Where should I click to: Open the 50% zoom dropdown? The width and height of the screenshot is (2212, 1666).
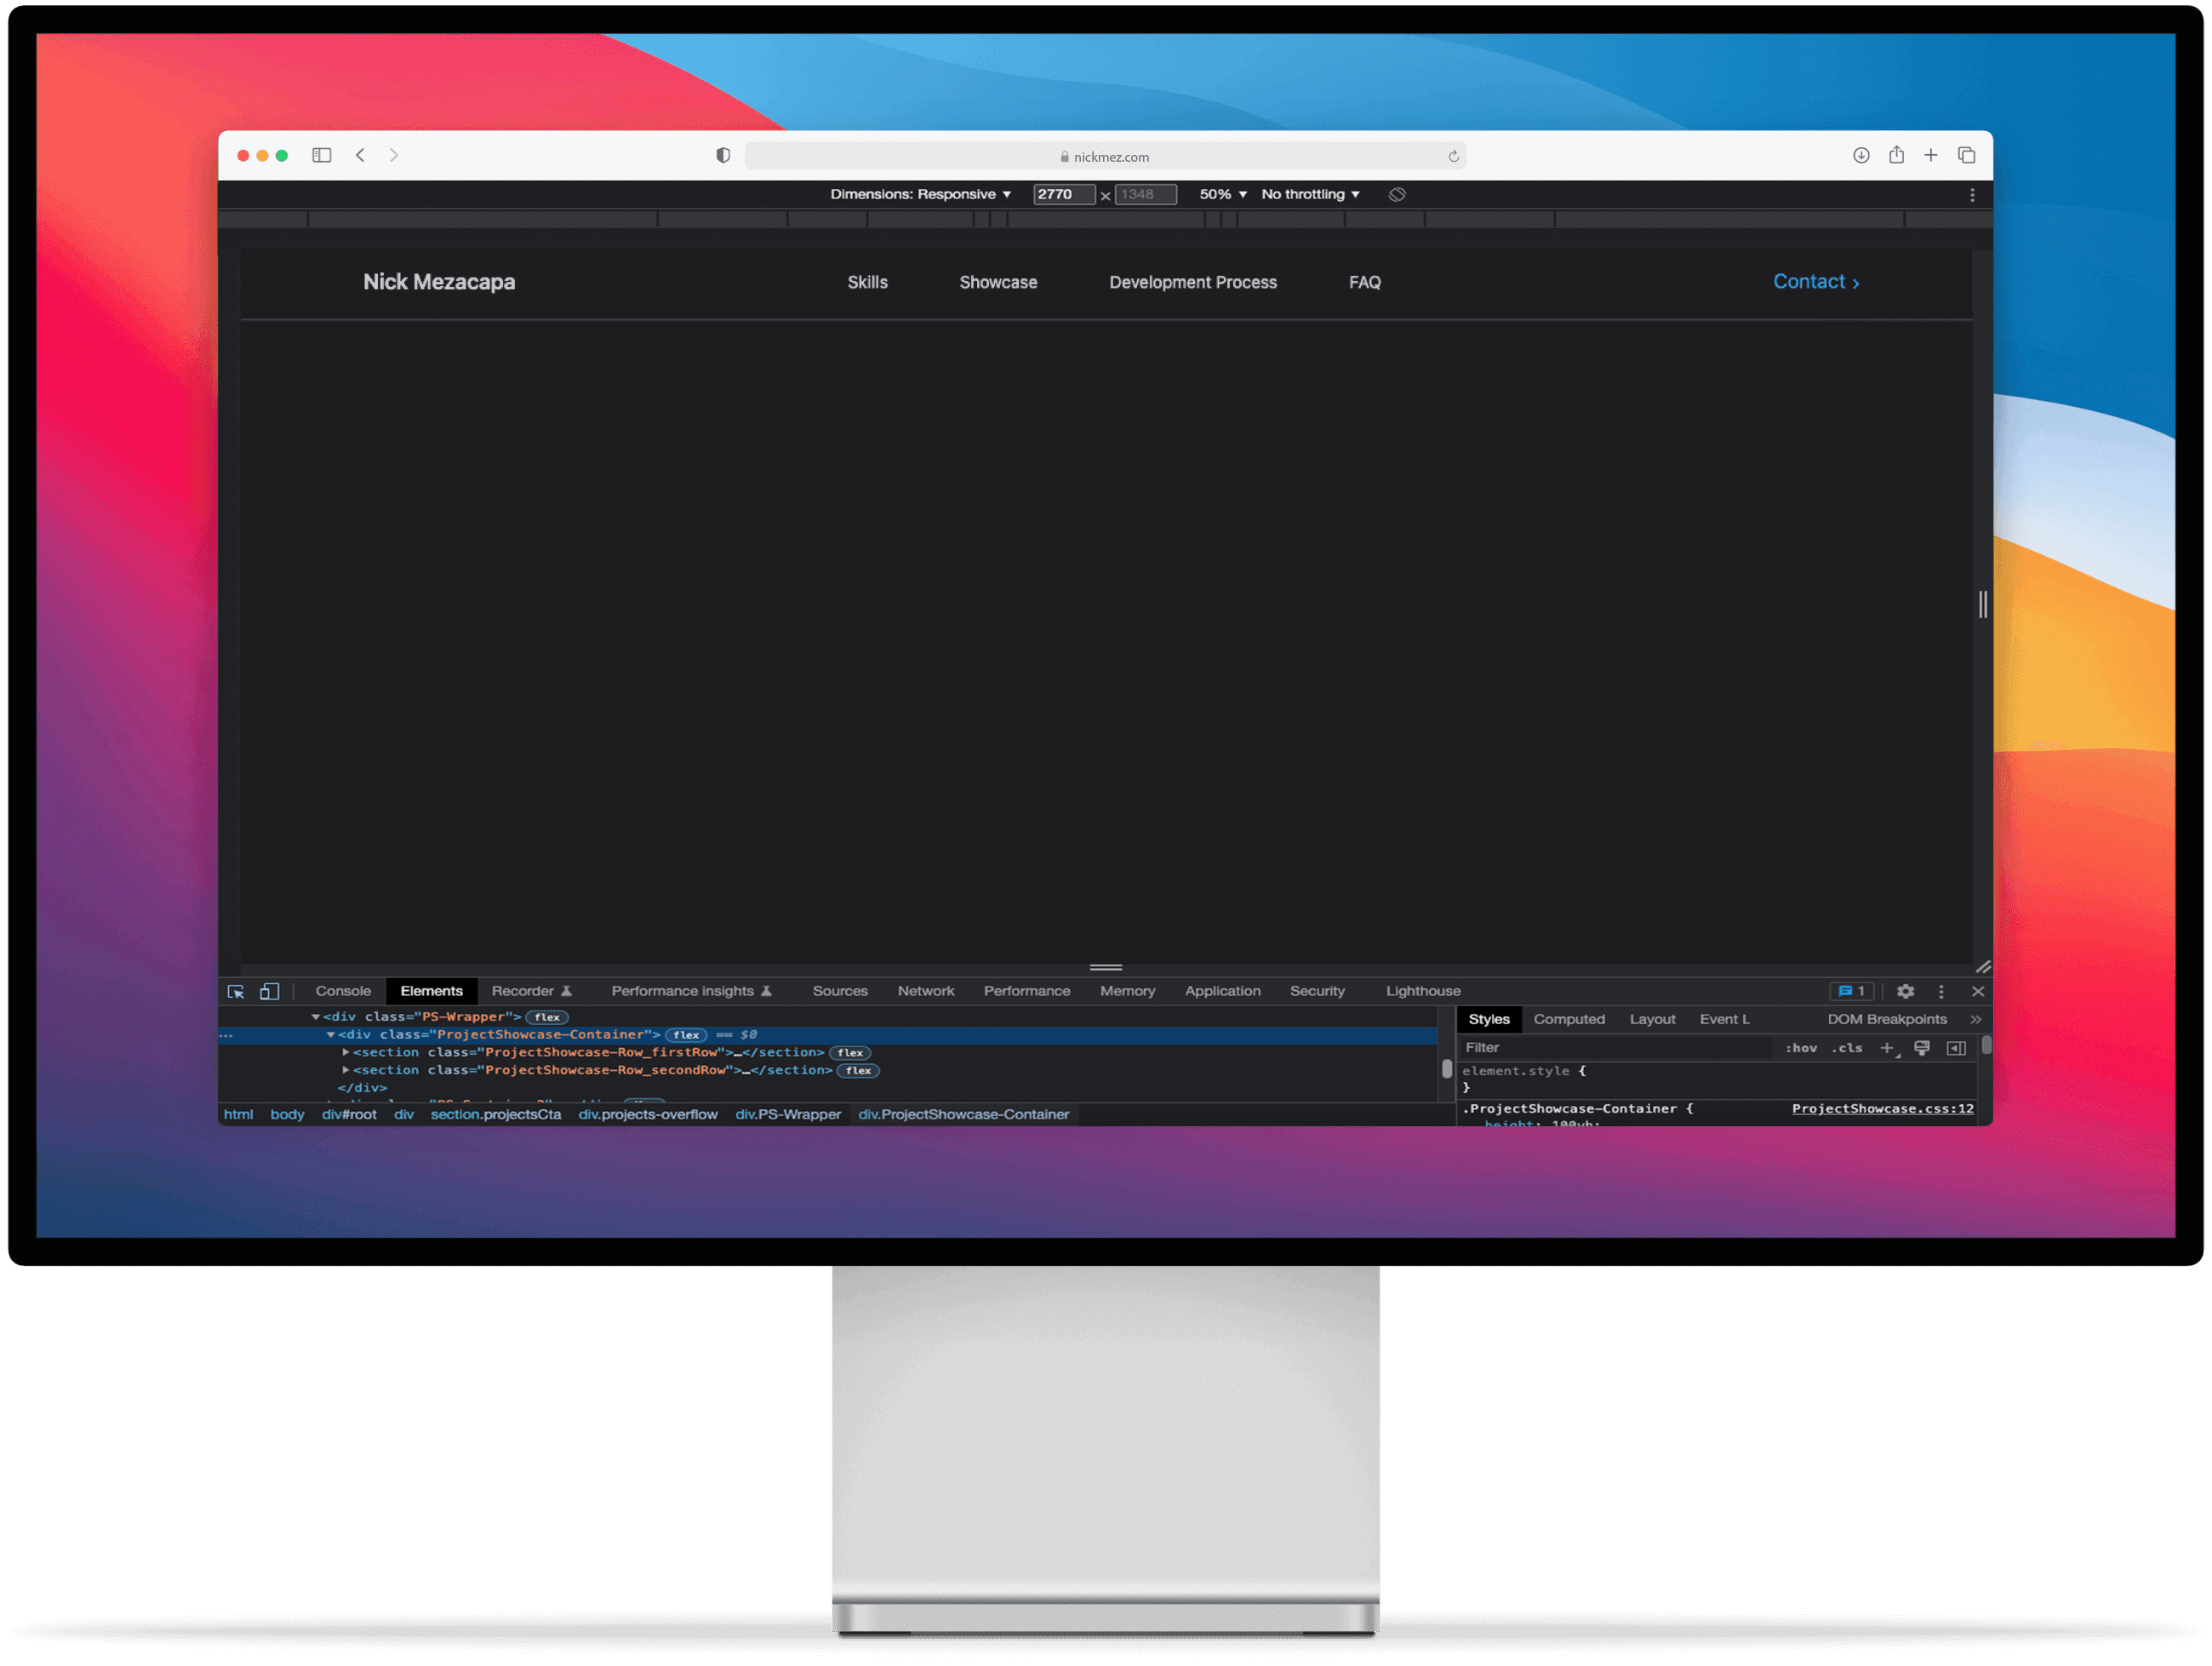coord(1222,194)
